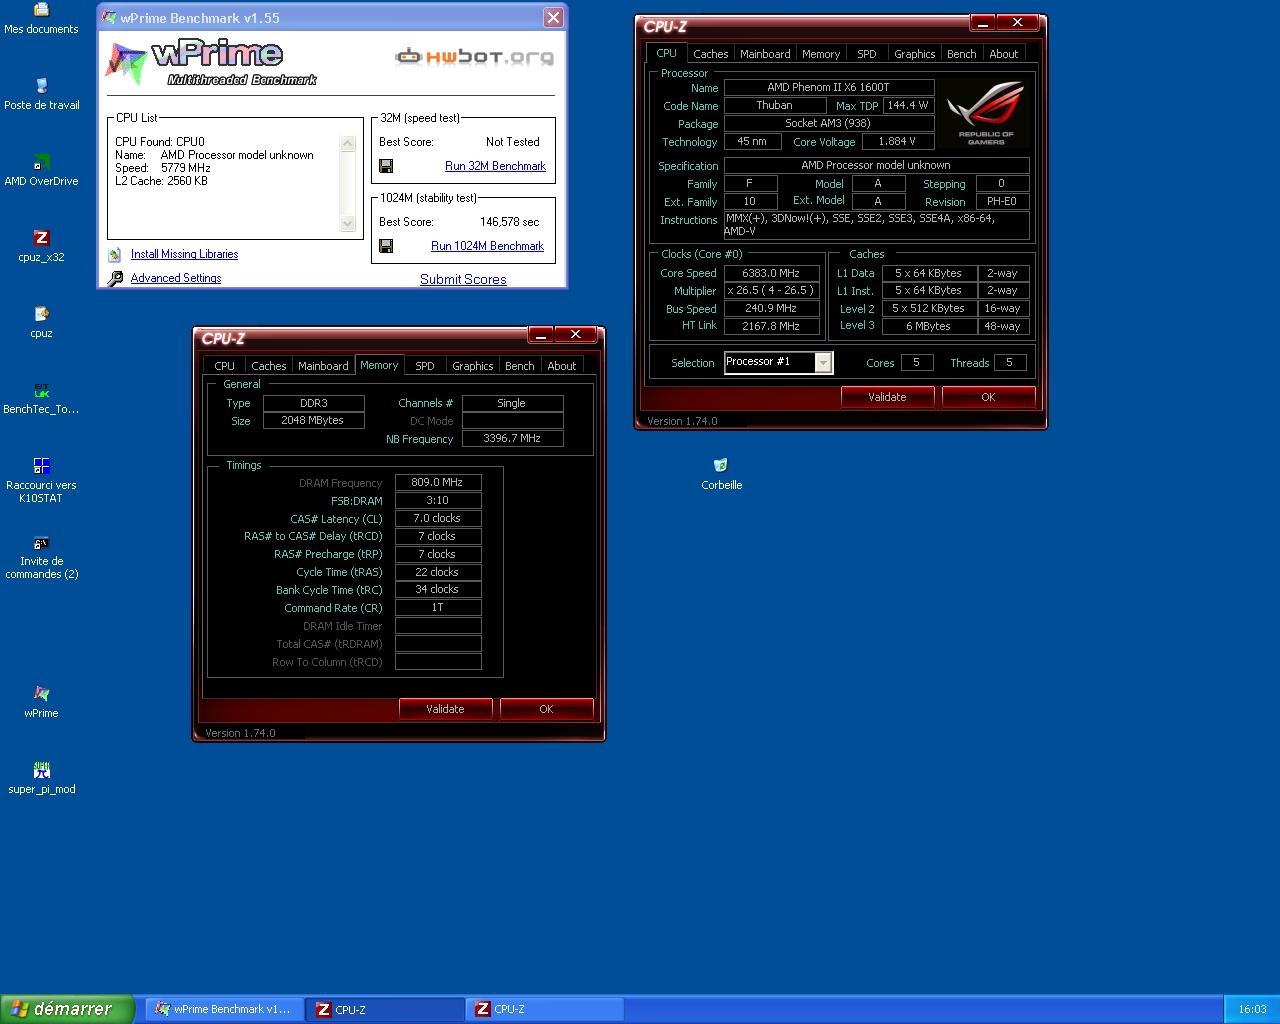Click the 16:03 system tray clock

(x=1252, y=1009)
